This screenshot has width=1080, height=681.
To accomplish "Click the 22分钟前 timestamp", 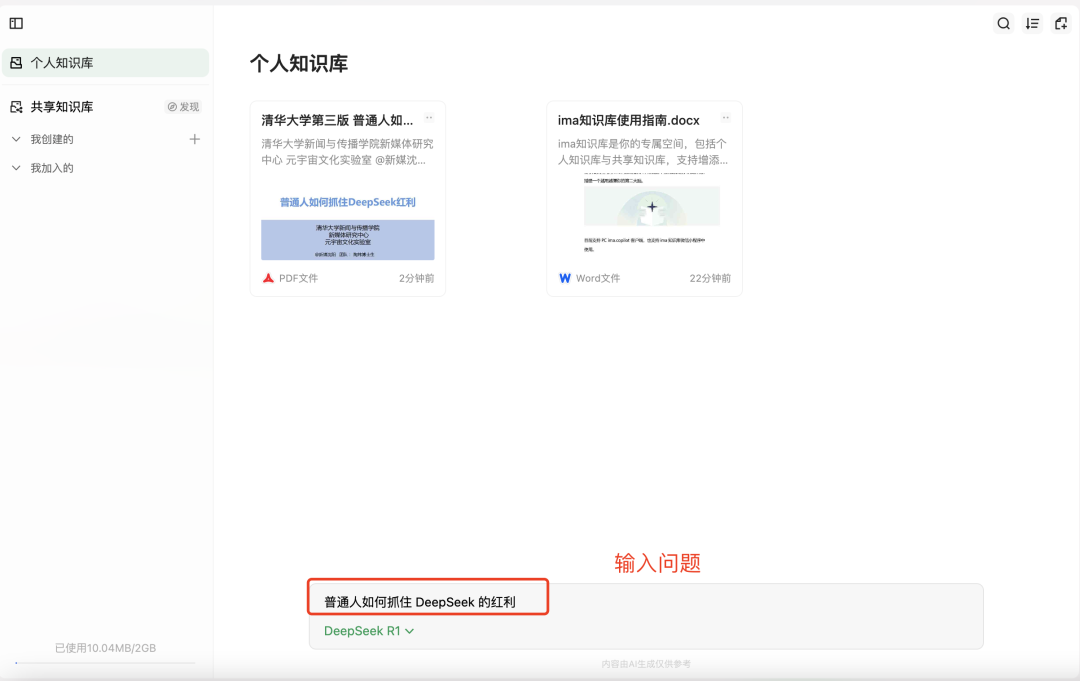I will click(710, 278).
